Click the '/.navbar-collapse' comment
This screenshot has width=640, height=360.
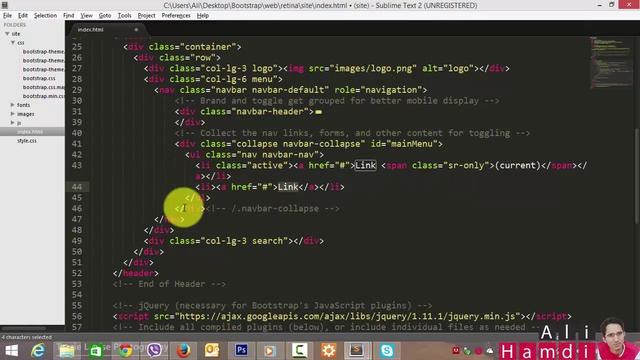coord(273,209)
